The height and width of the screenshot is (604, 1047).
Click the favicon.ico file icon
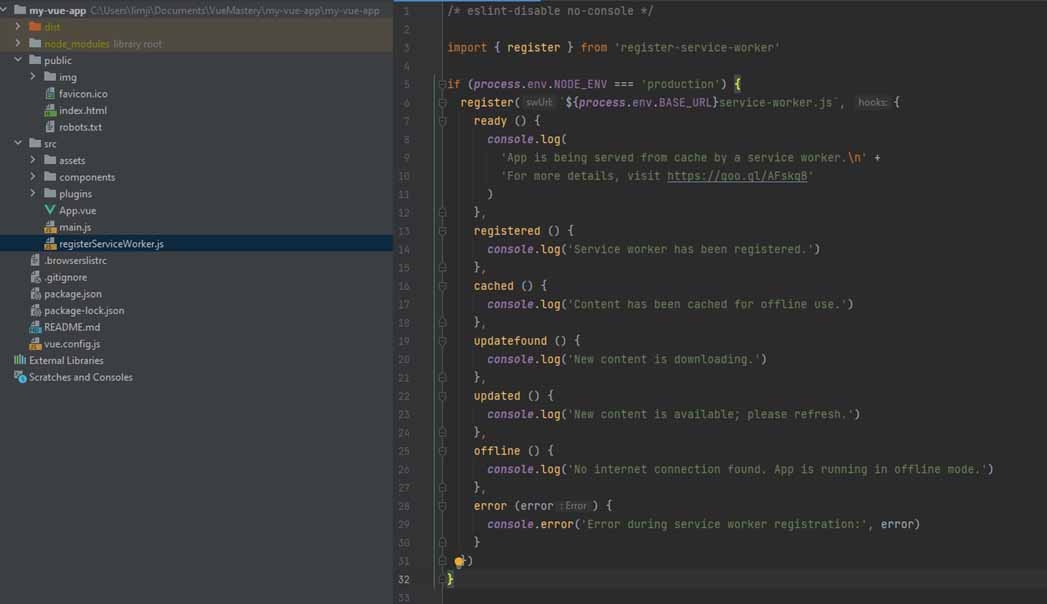(50, 94)
